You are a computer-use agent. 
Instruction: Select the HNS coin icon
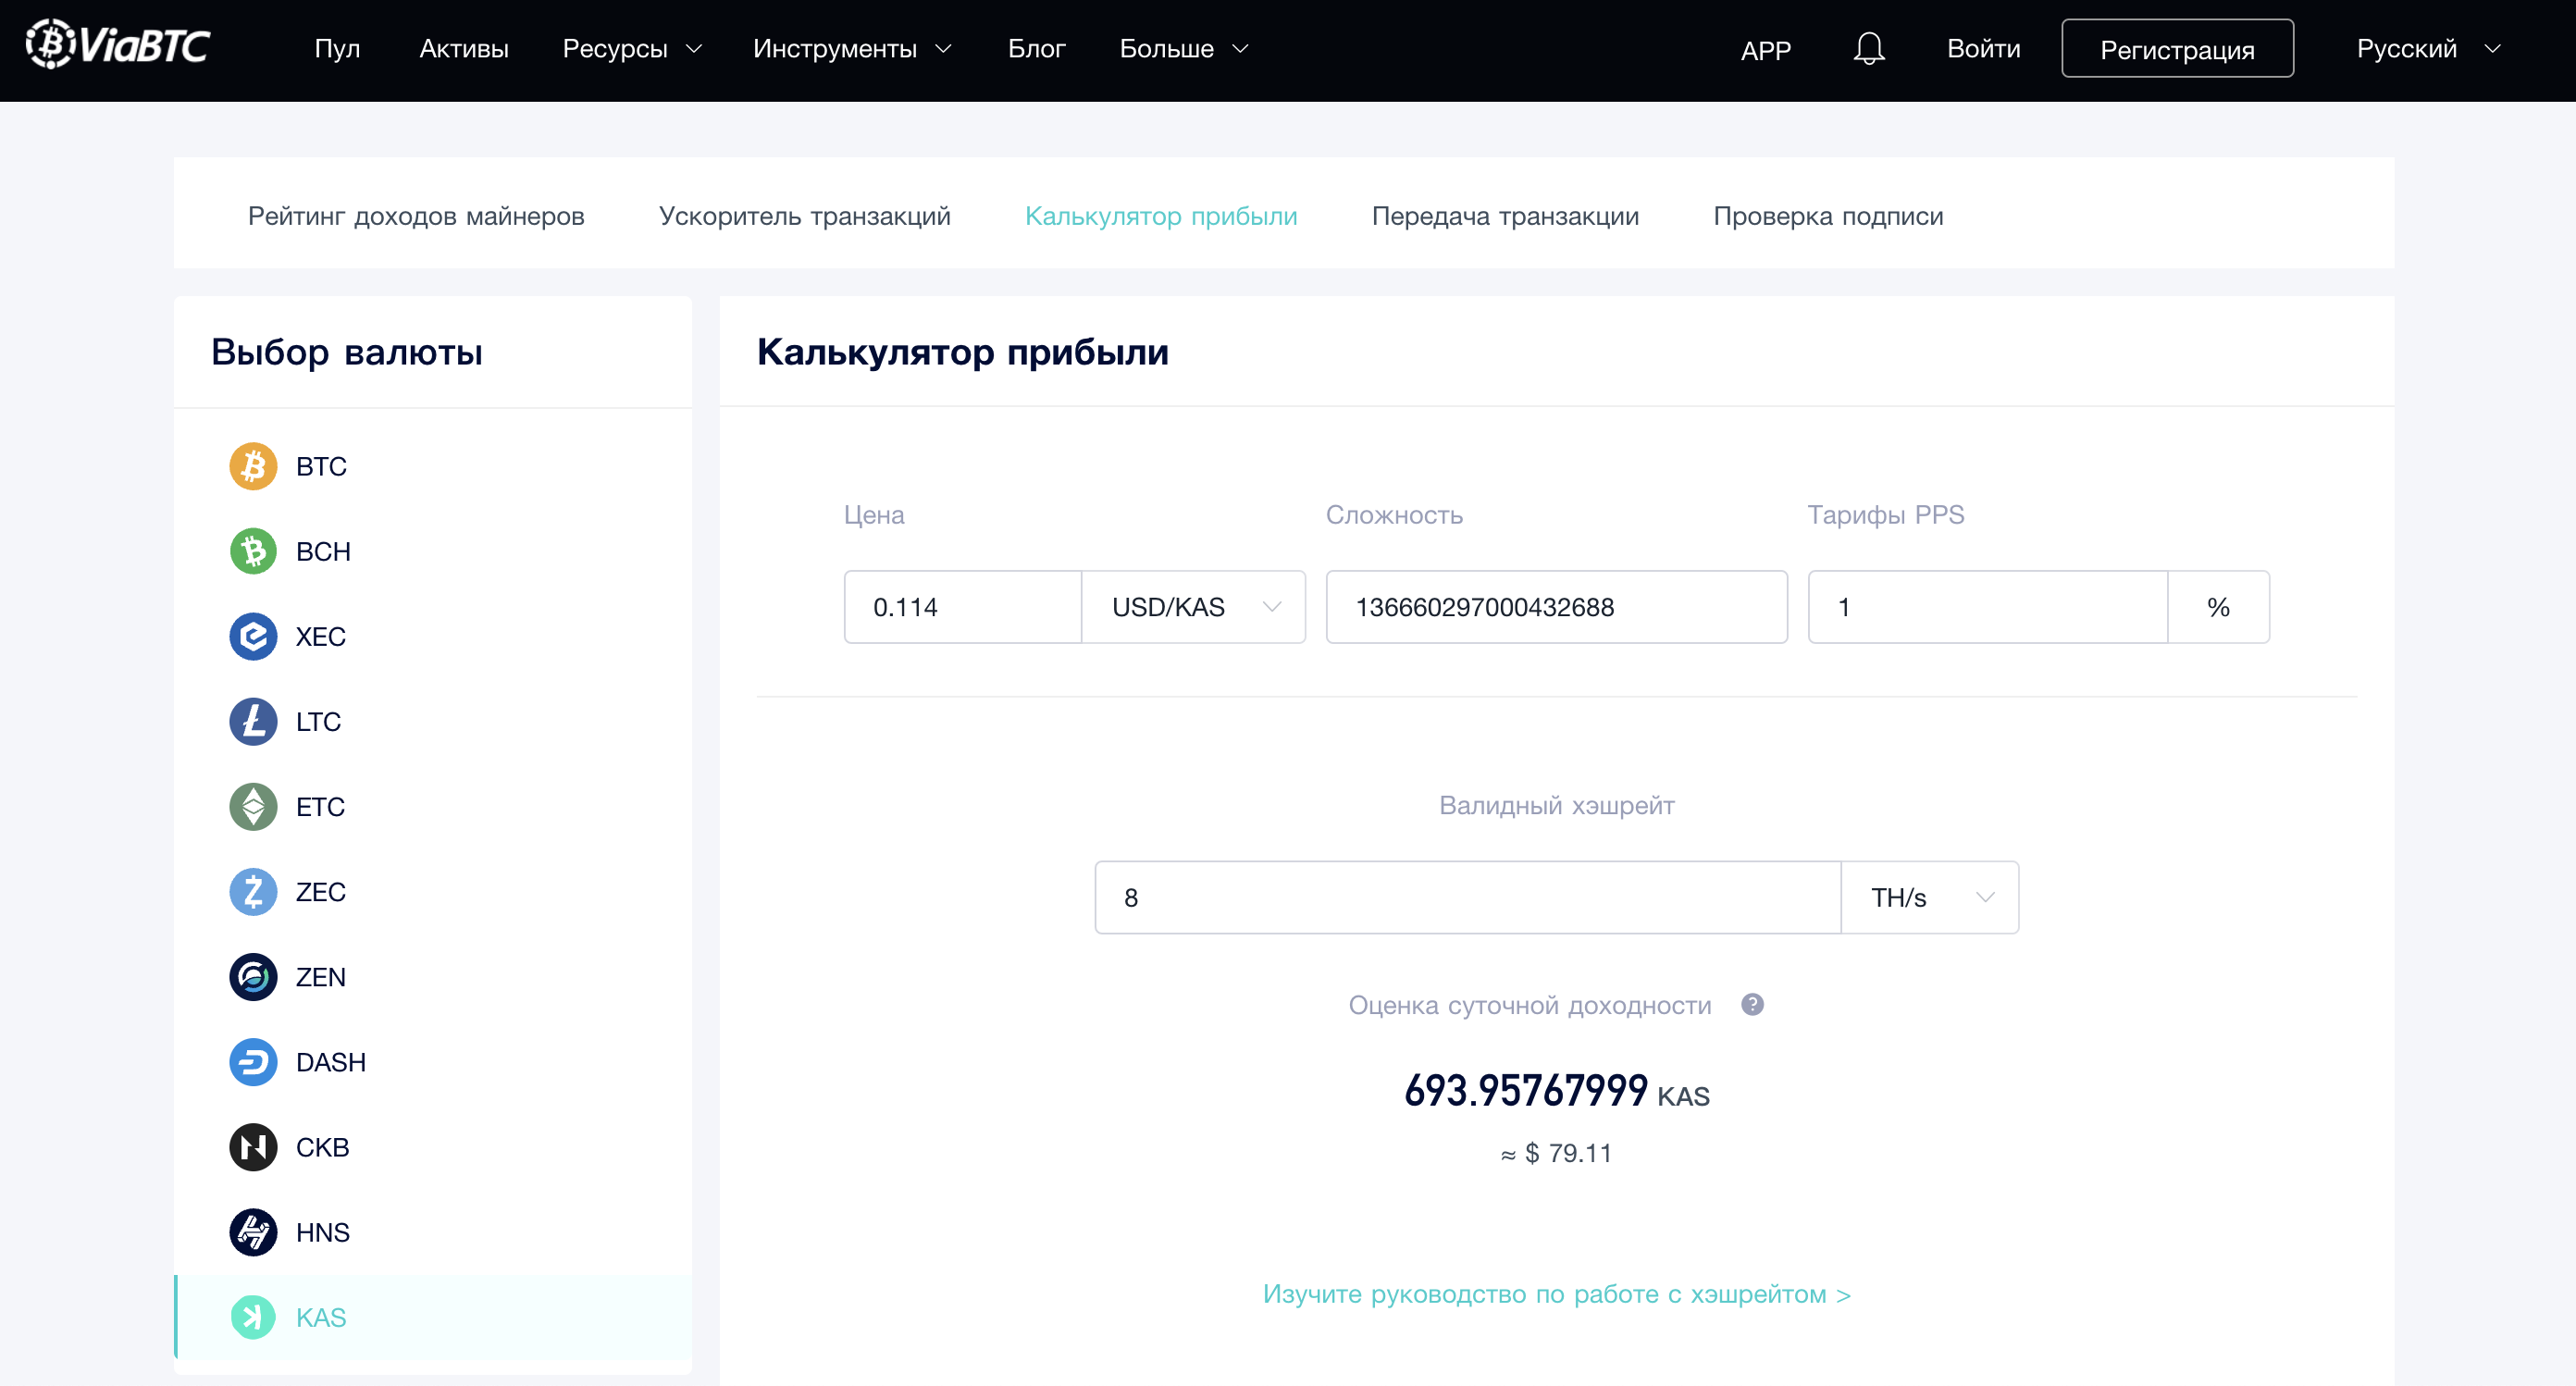pyautogui.click(x=253, y=1231)
